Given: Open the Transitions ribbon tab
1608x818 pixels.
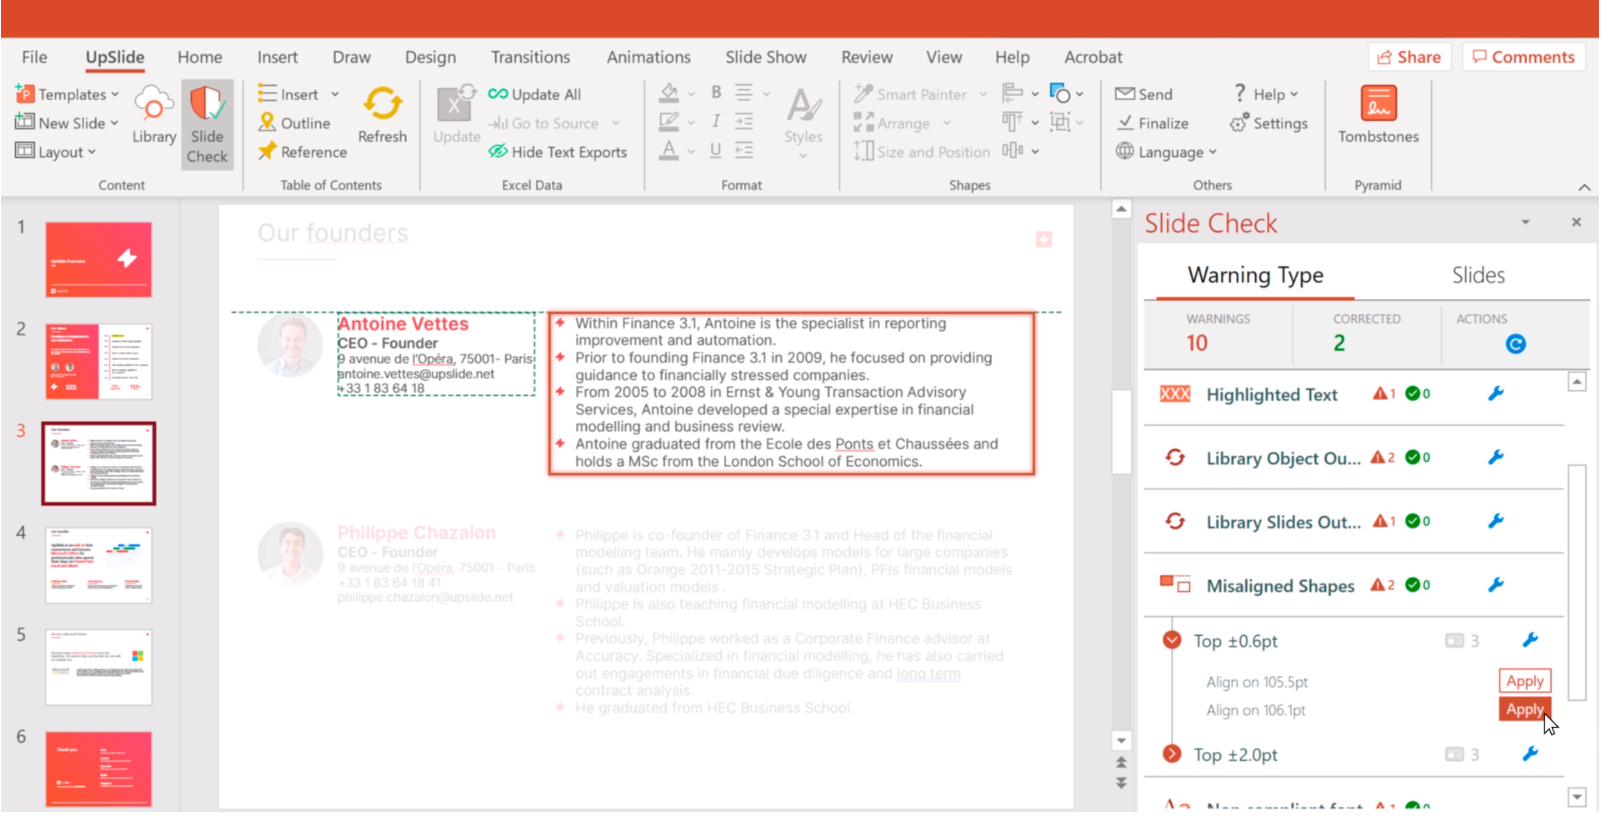Looking at the screenshot, I should click(x=530, y=57).
